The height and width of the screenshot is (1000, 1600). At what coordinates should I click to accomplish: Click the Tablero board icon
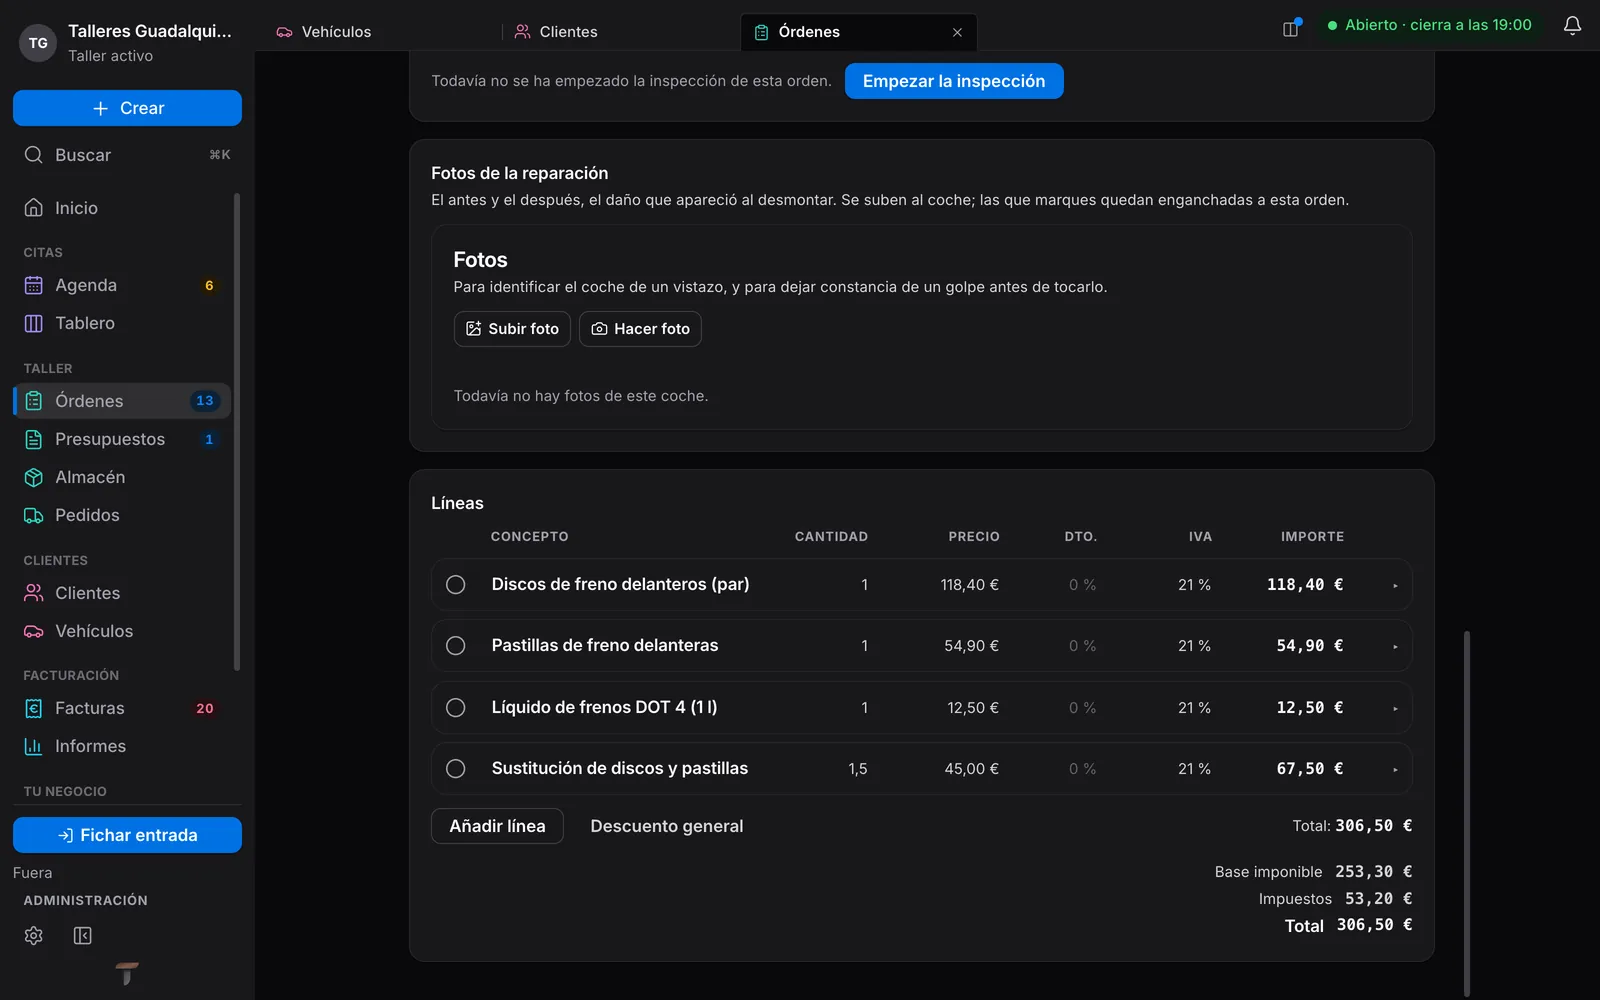pyautogui.click(x=34, y=323)
